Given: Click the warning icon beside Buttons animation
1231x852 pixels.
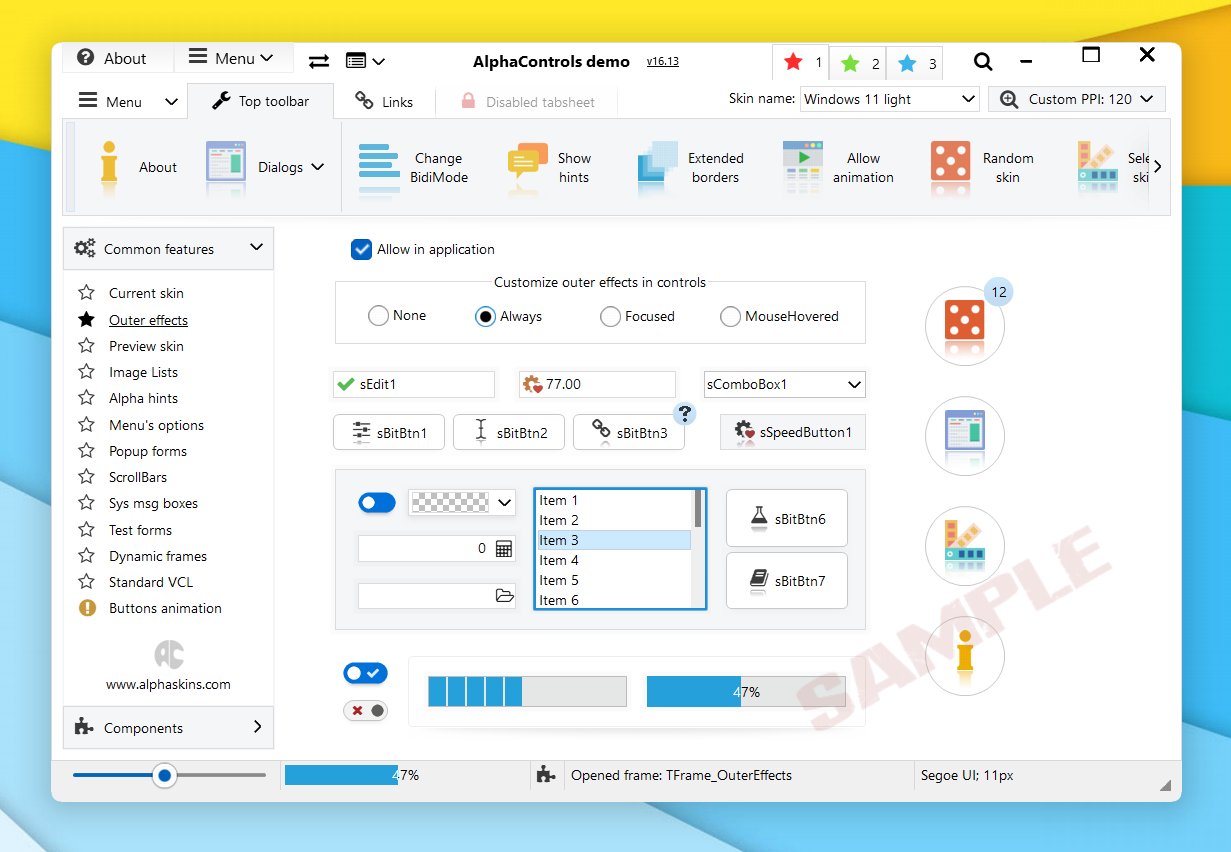Looking at the screenshot, I should (87, 608).
